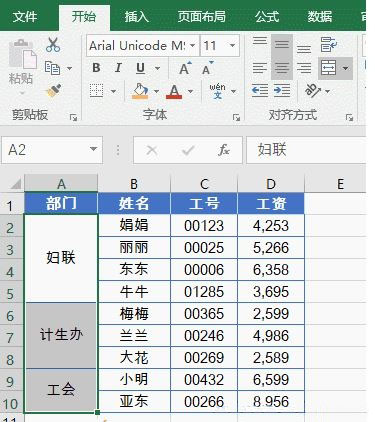Decrease indent icon
The width and height of the screenshot is (375, 422).
tap(260, 91)
